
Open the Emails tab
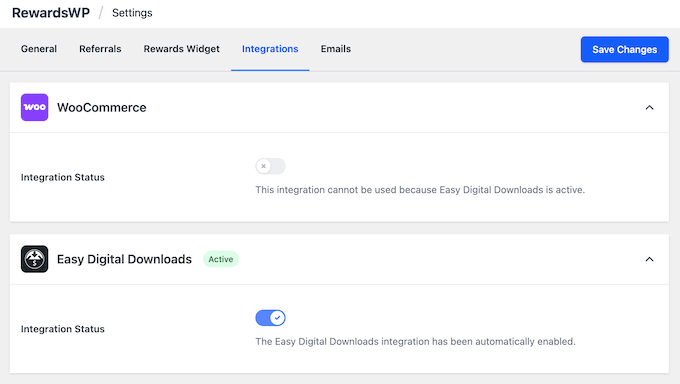(336, 49)
